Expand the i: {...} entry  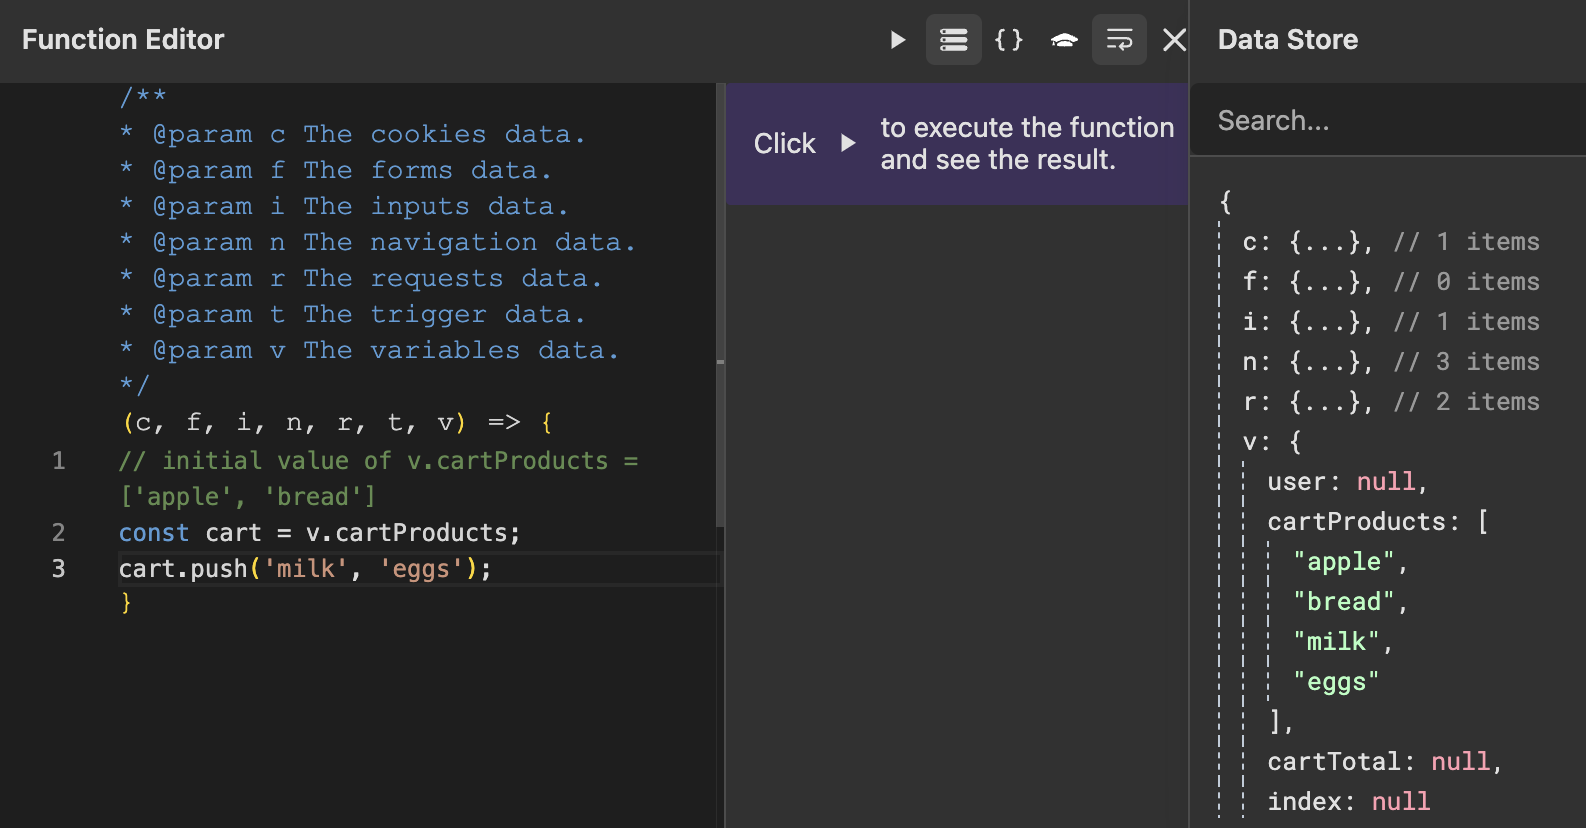1391,322
